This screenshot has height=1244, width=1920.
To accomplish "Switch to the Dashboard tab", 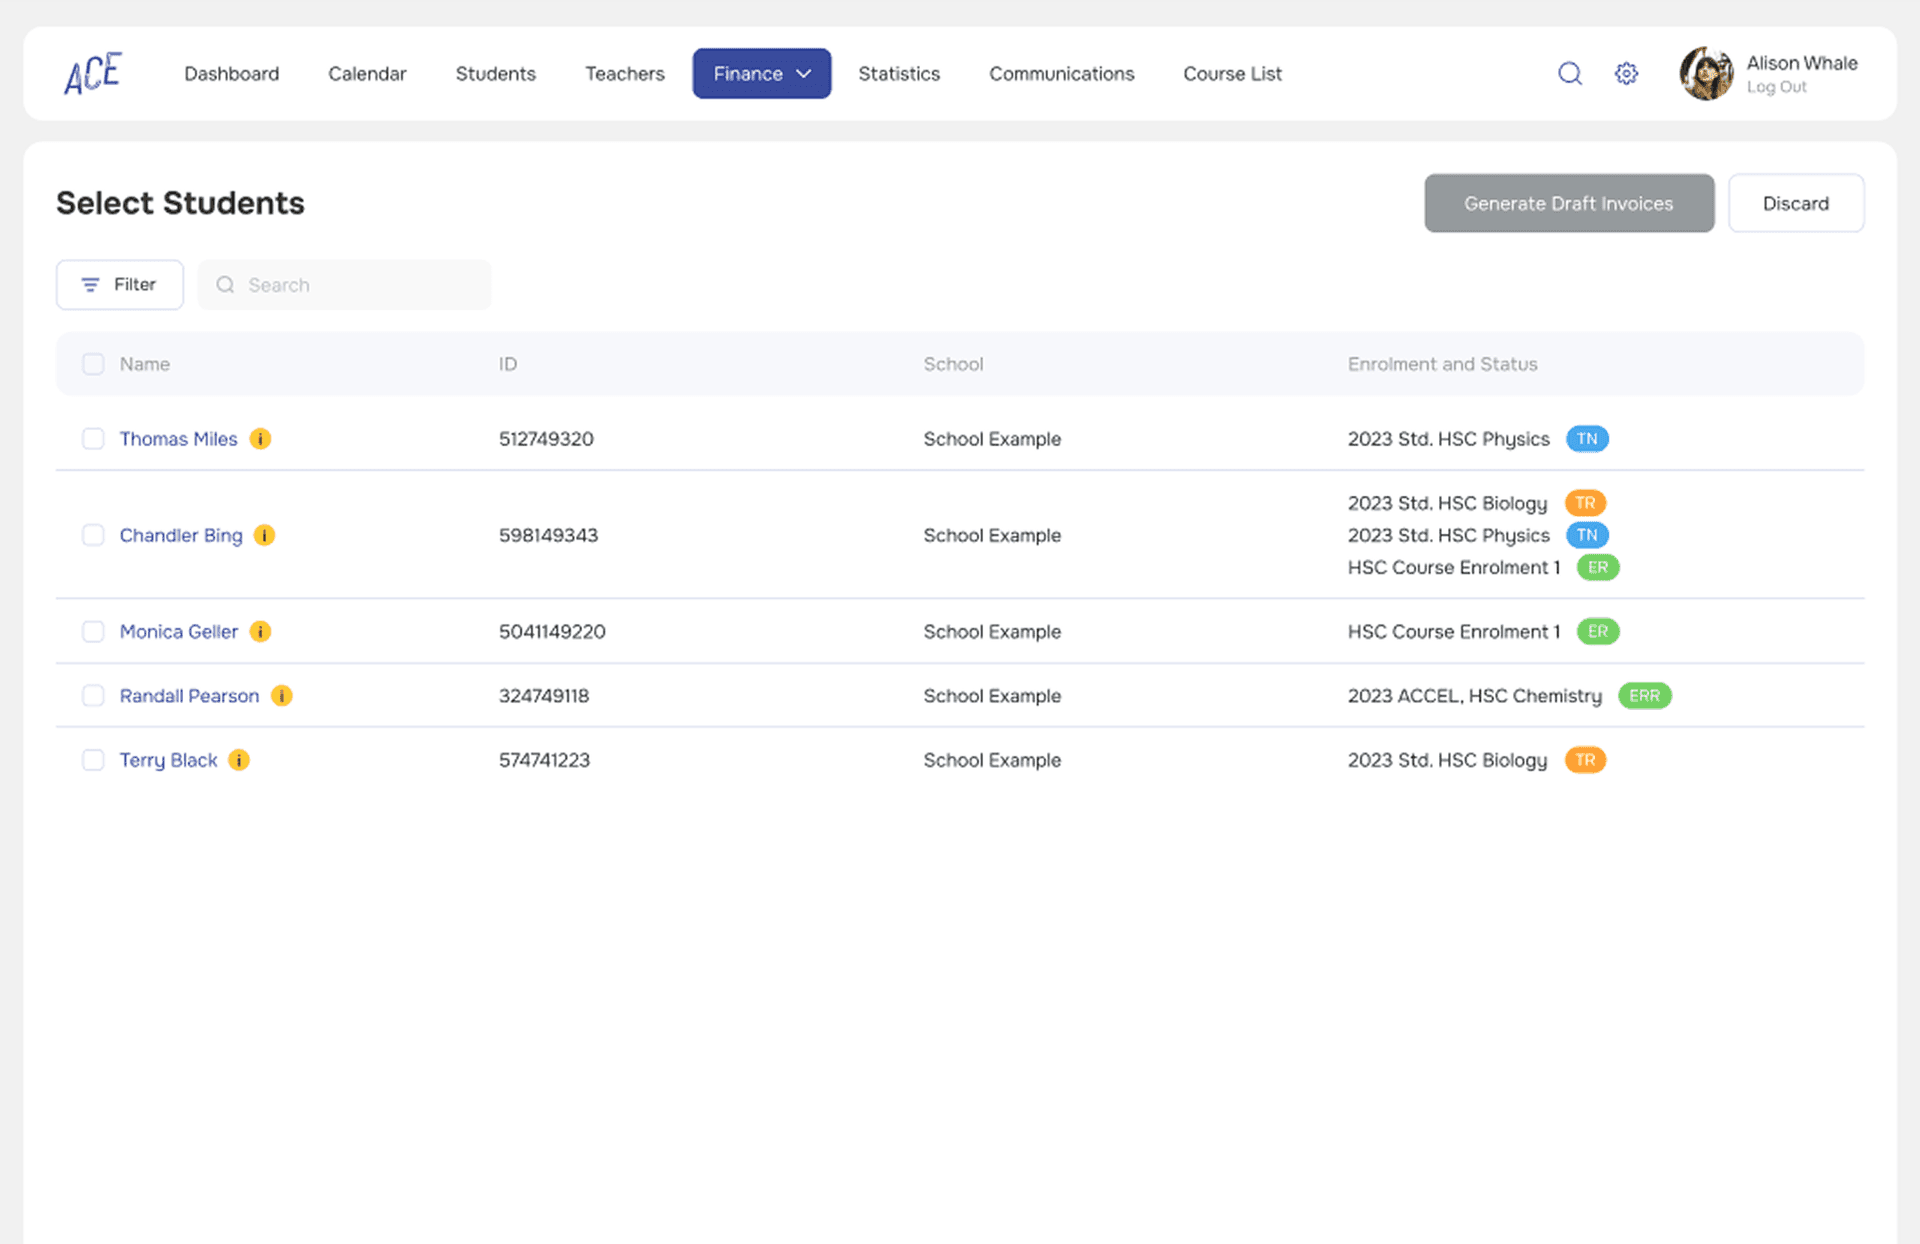I will pos(231,73).
